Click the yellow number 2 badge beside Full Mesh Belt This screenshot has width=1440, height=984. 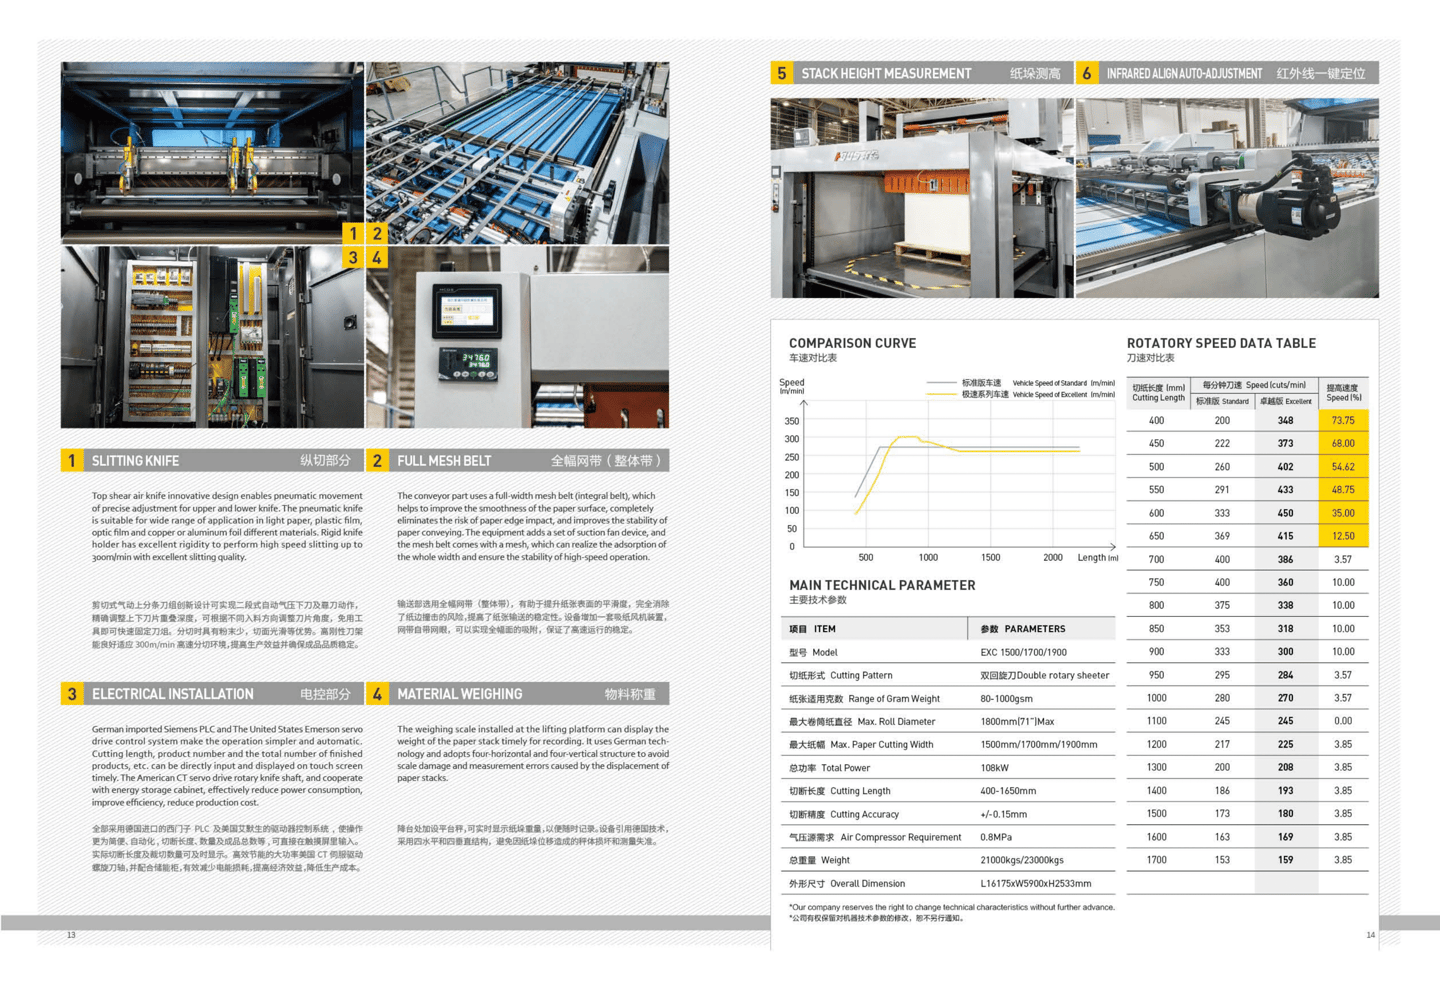click(377, 461)
